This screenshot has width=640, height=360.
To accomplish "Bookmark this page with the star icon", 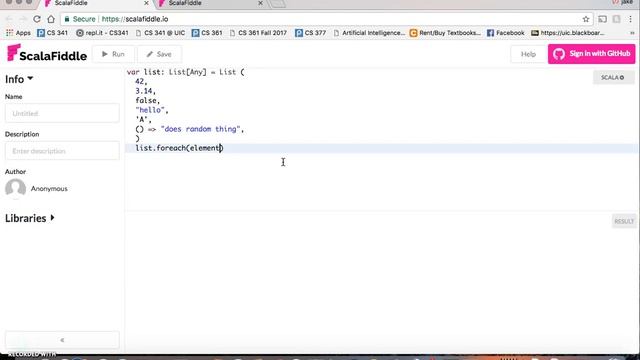I will coord(586,19).
